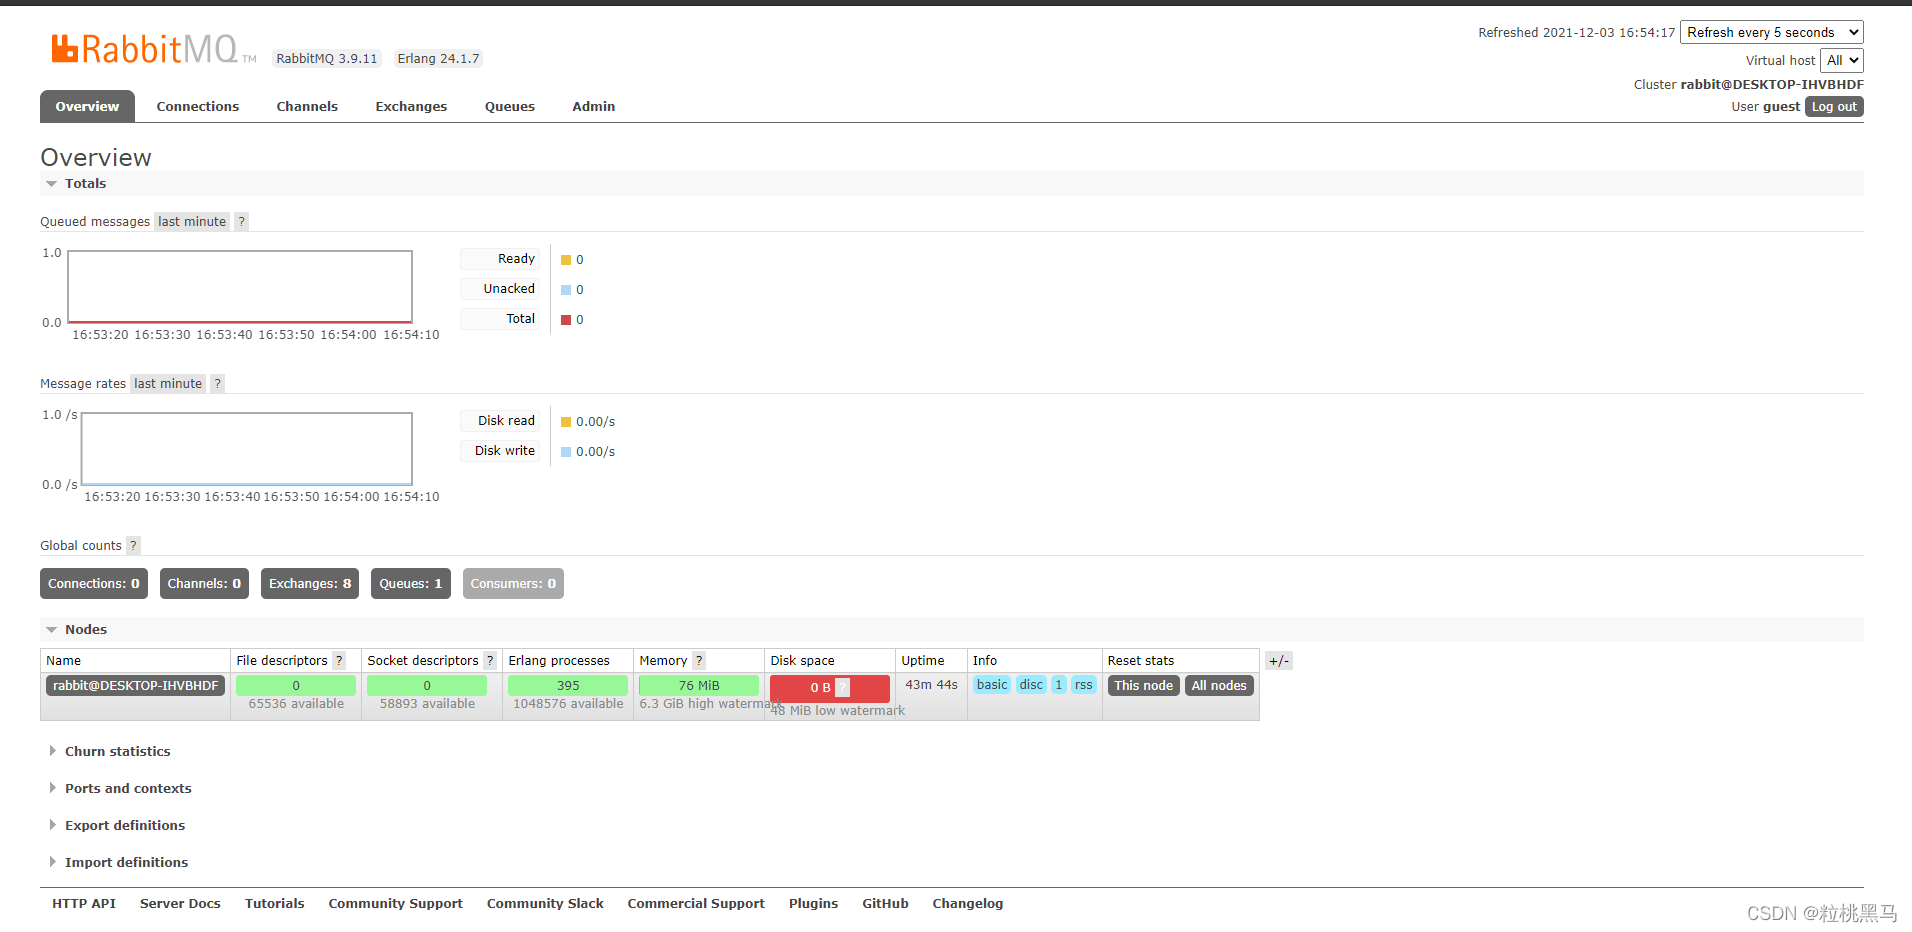Click the Log out button
The image size is (1912, 932).
click(1834, 107)
